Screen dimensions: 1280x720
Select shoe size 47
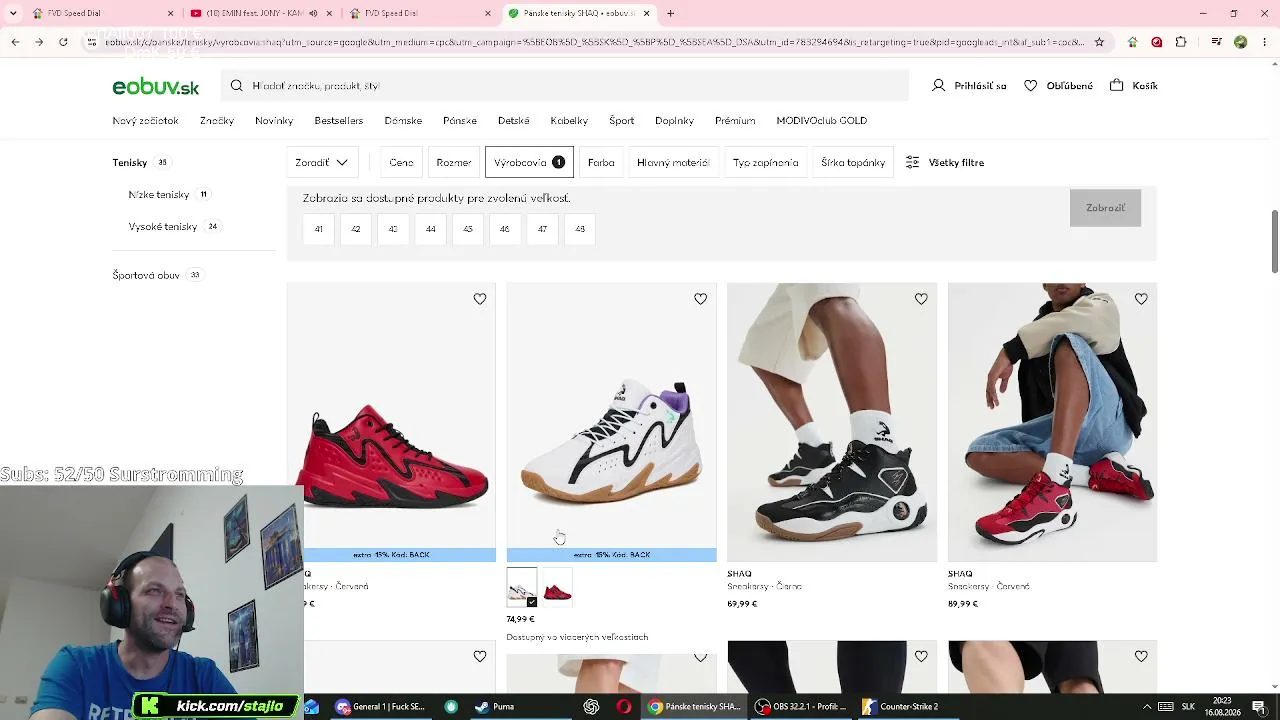click(x=542, y=229)
